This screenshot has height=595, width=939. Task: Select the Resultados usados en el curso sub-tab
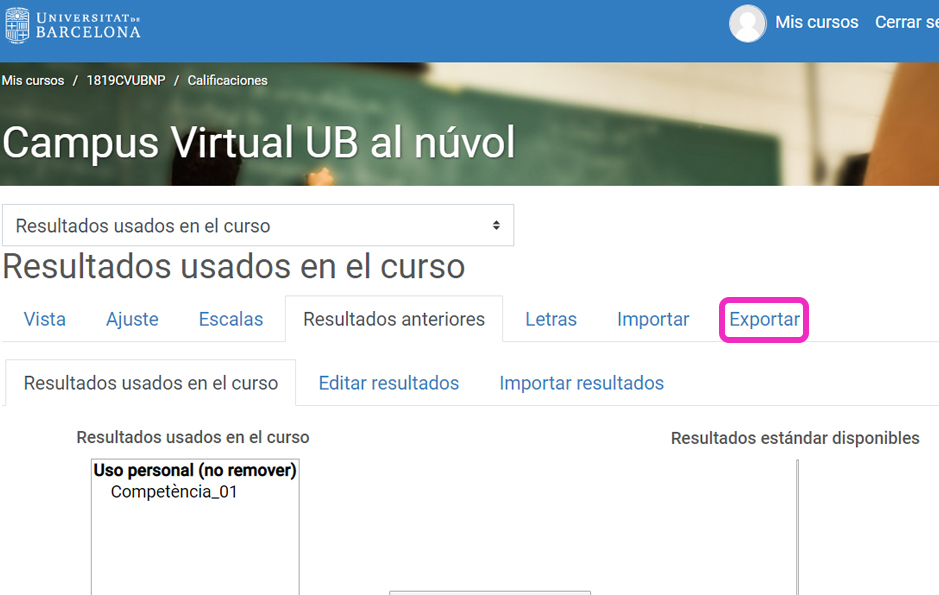click(x=151, y=383)
